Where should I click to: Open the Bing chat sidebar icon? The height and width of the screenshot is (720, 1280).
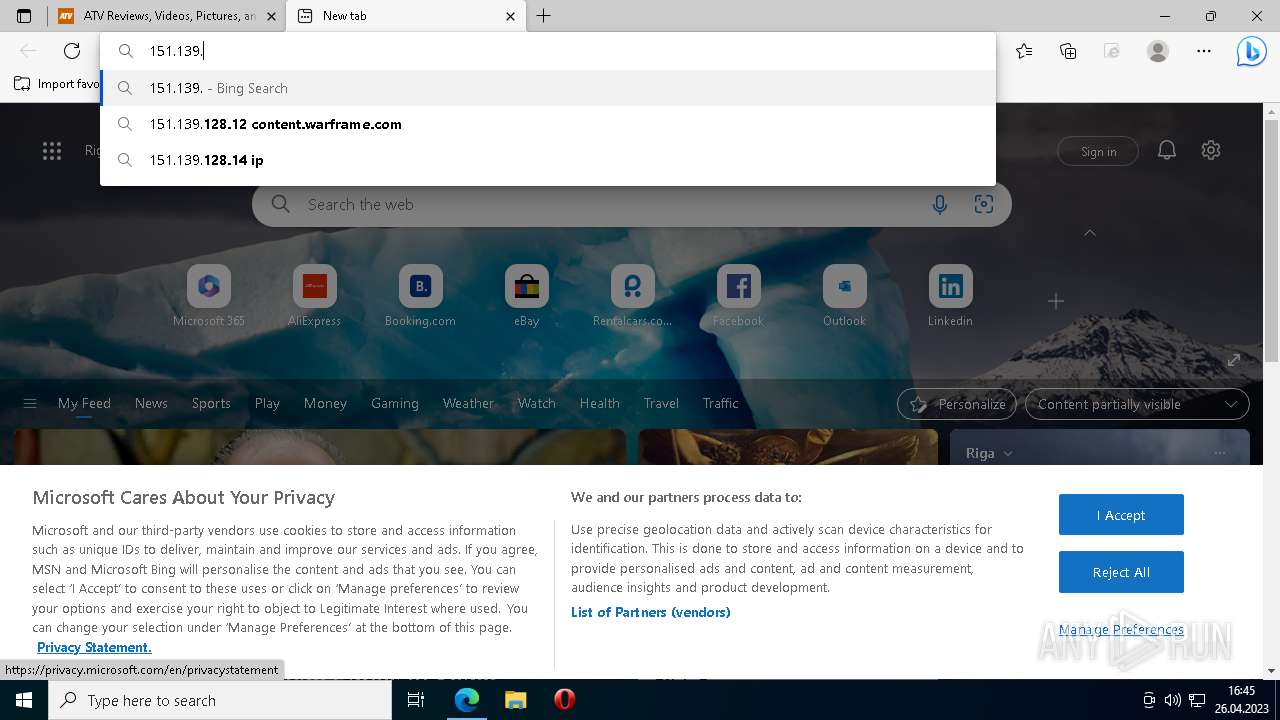[1251, 51]
